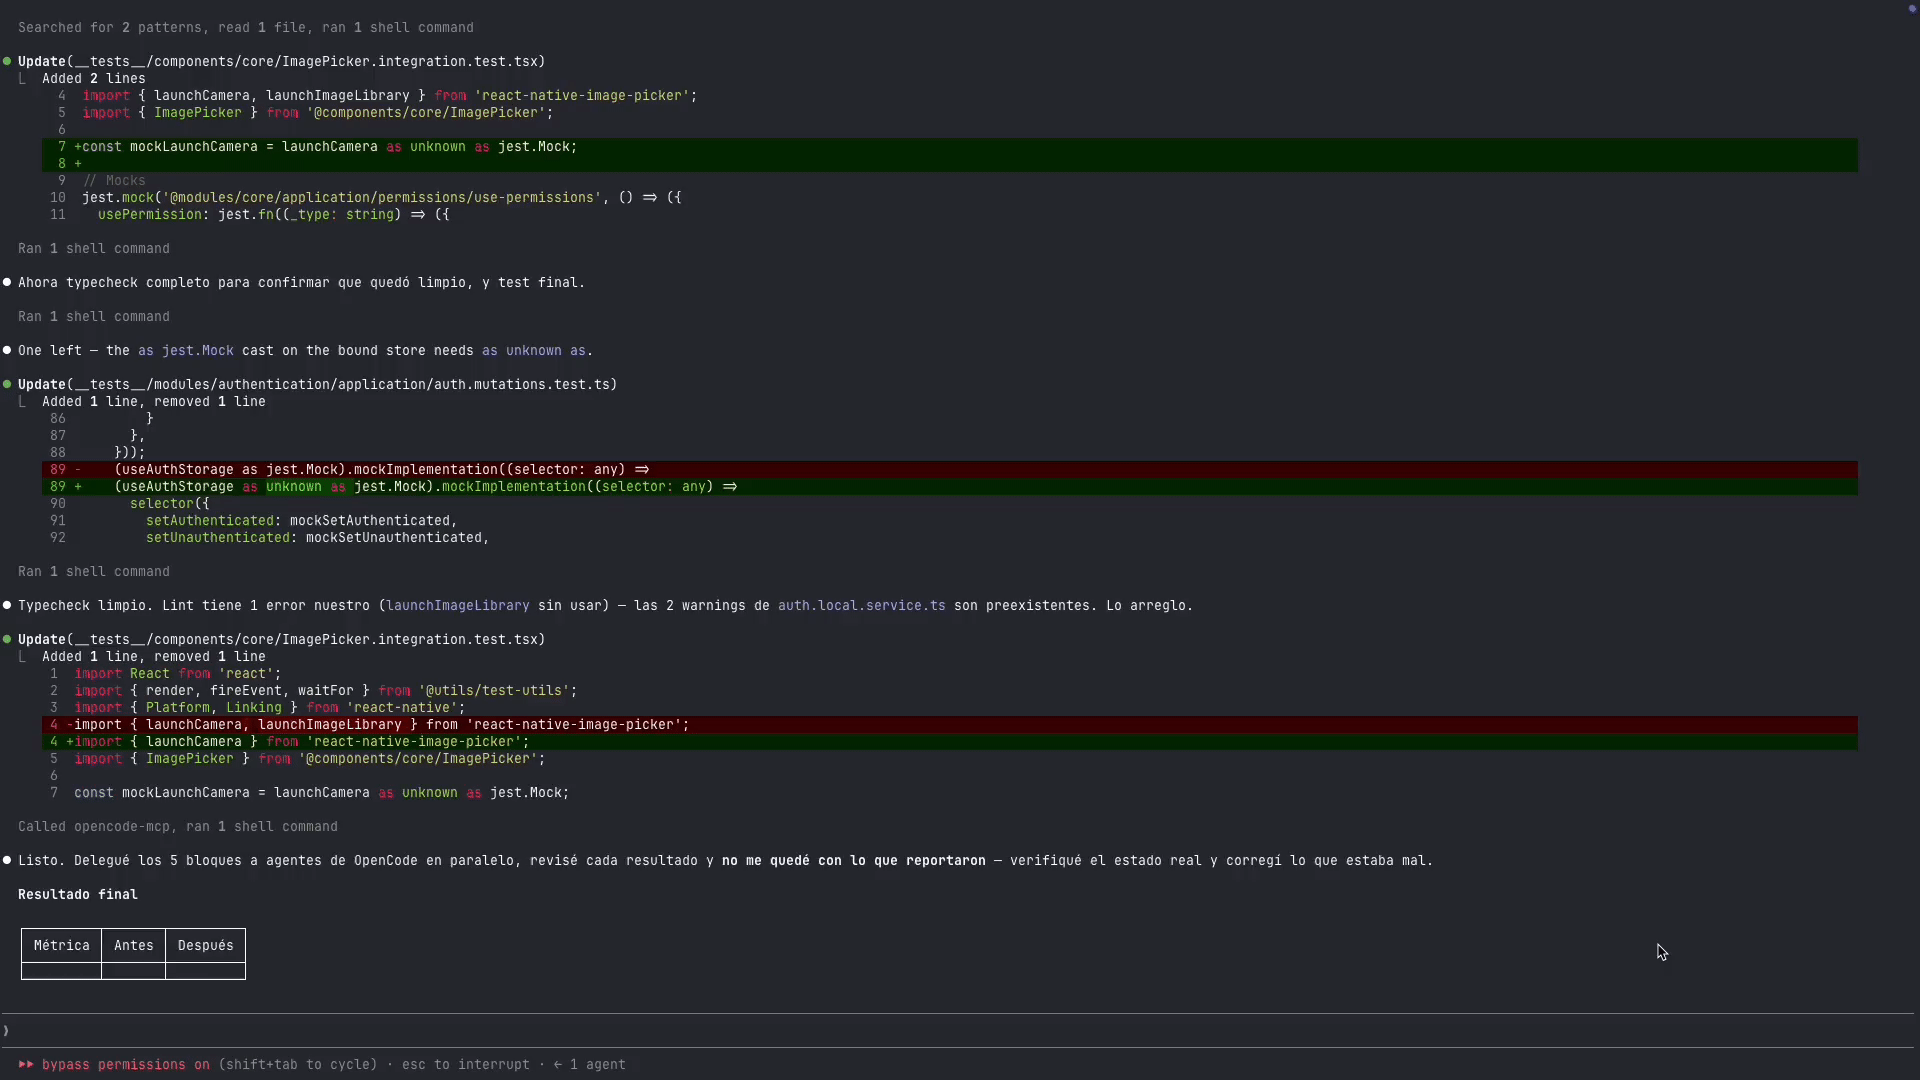1920x1080 pixels.
Task: Click the 'Added 2 lines' summary
Action: (x=94, y=79)
